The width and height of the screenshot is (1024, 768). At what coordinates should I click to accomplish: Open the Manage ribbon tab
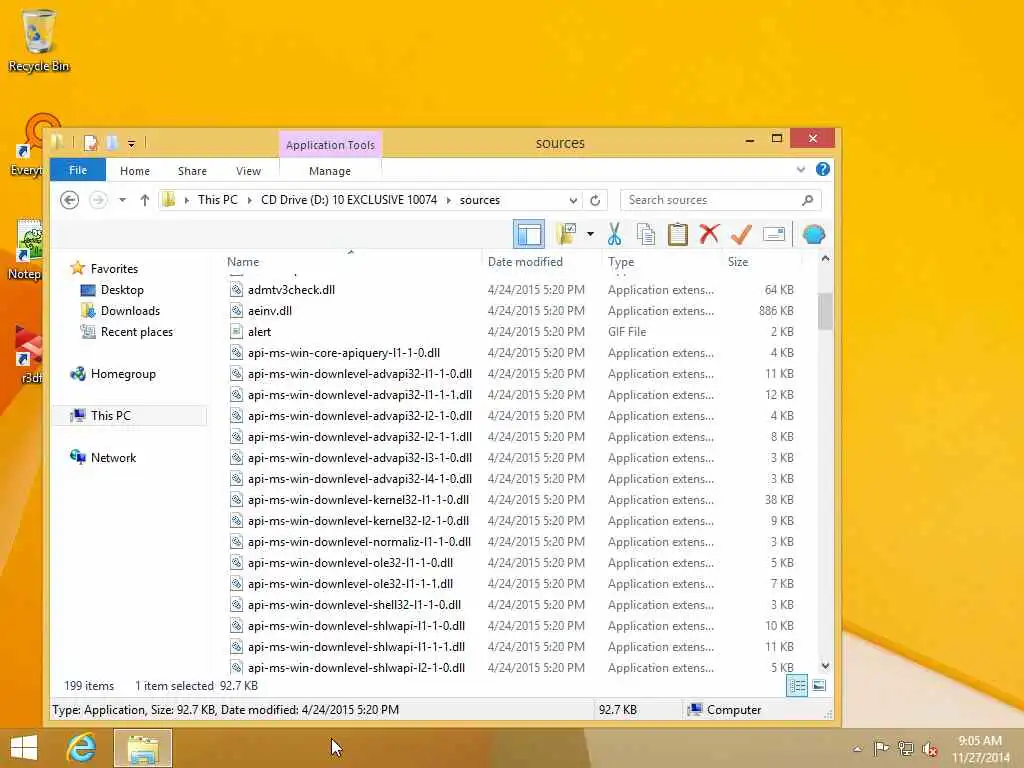pos(330,170)
